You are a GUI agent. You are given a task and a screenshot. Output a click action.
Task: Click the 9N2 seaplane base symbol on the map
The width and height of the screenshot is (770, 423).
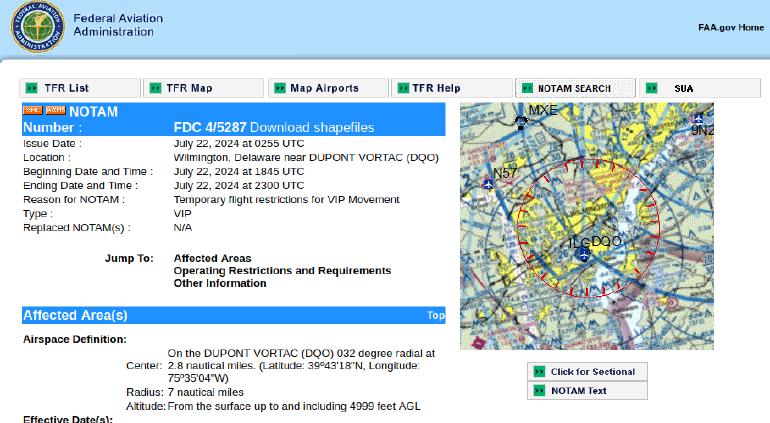(x=698, y=118)
